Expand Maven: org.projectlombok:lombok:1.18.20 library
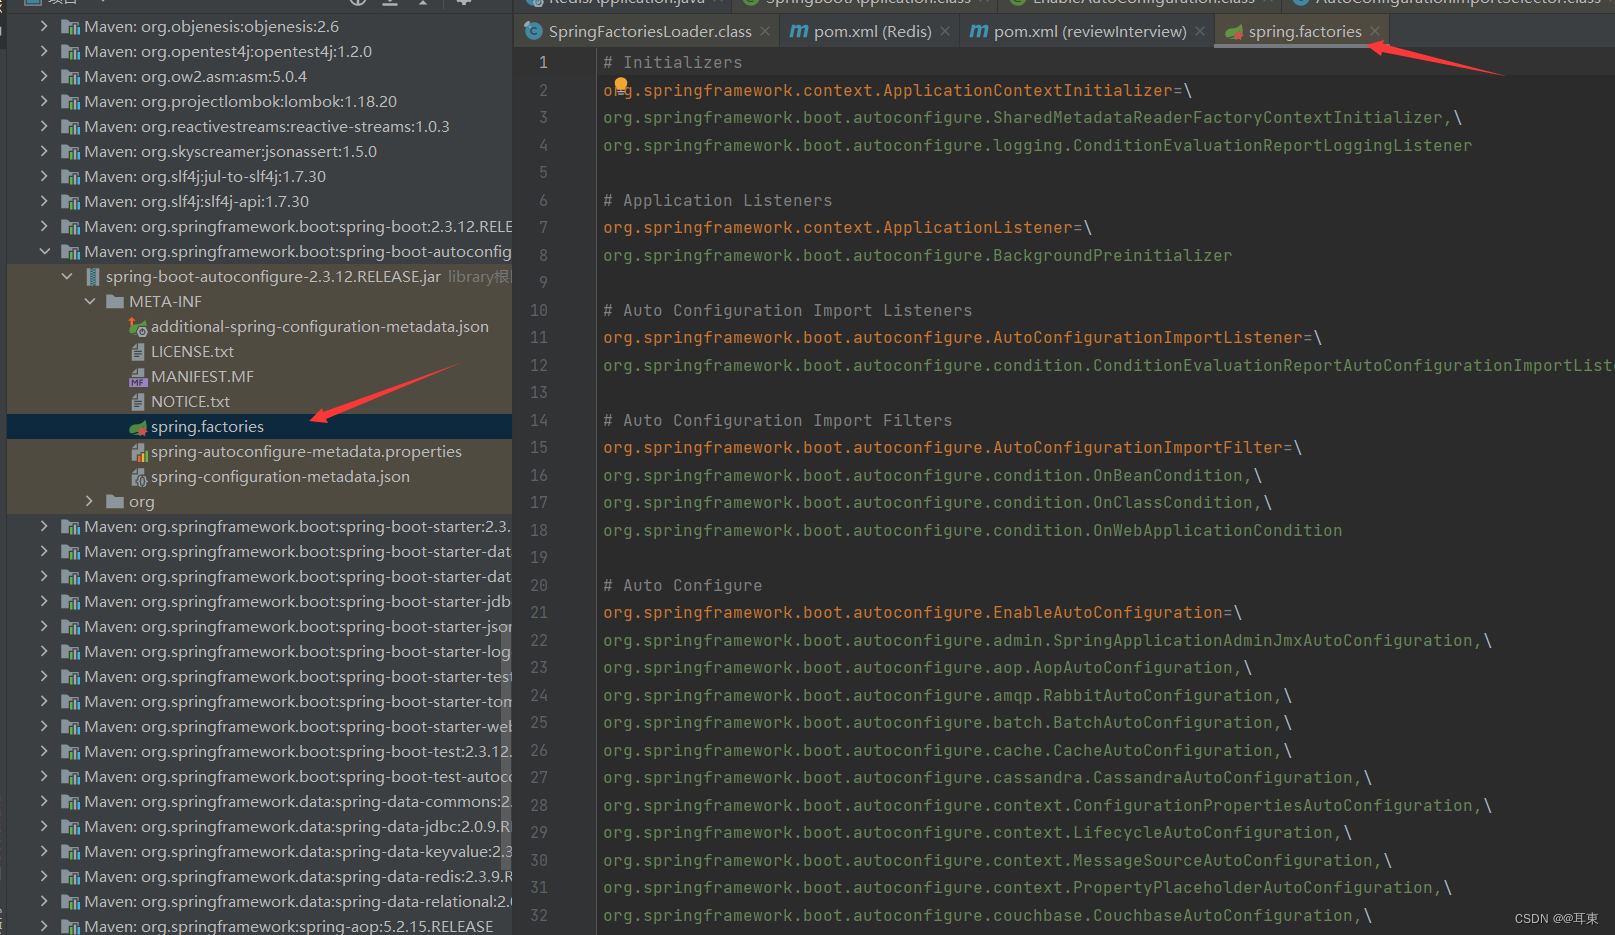 click(x=44, y=101)
